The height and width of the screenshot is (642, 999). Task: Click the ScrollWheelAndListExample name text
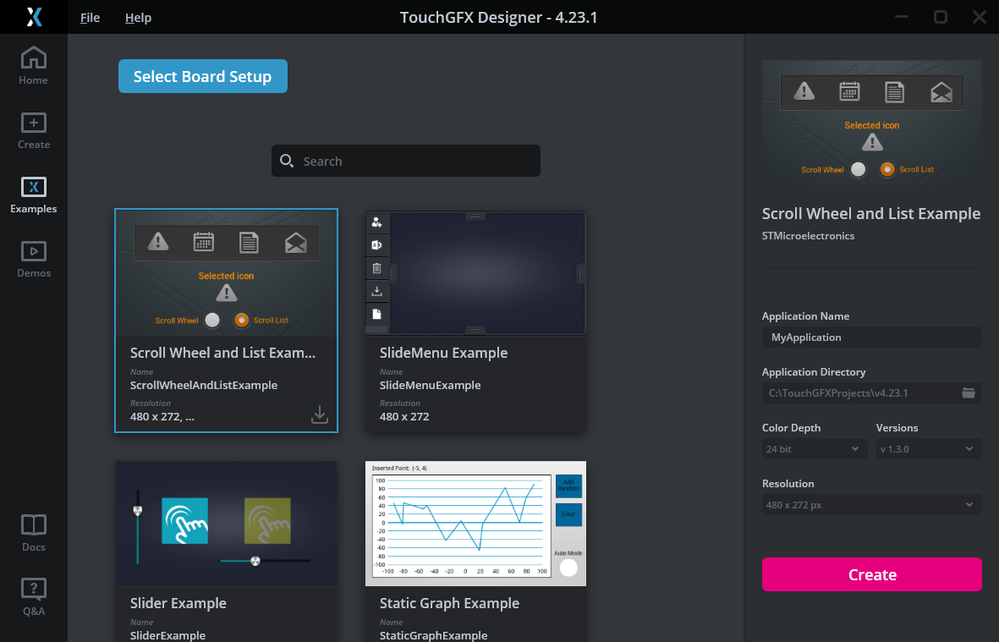point(203,385)
